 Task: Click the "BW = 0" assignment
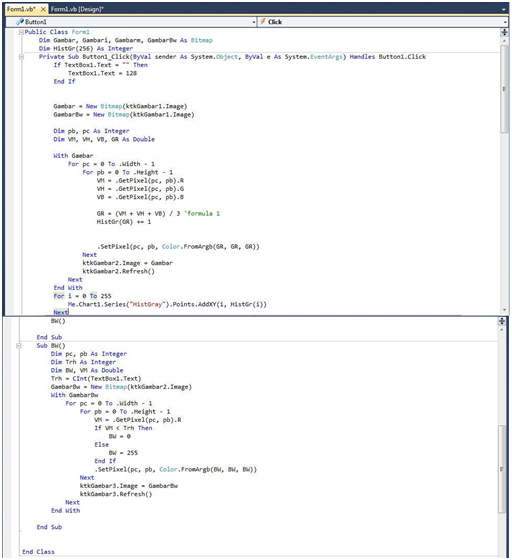pyautogui.click(x=120, y=436)
